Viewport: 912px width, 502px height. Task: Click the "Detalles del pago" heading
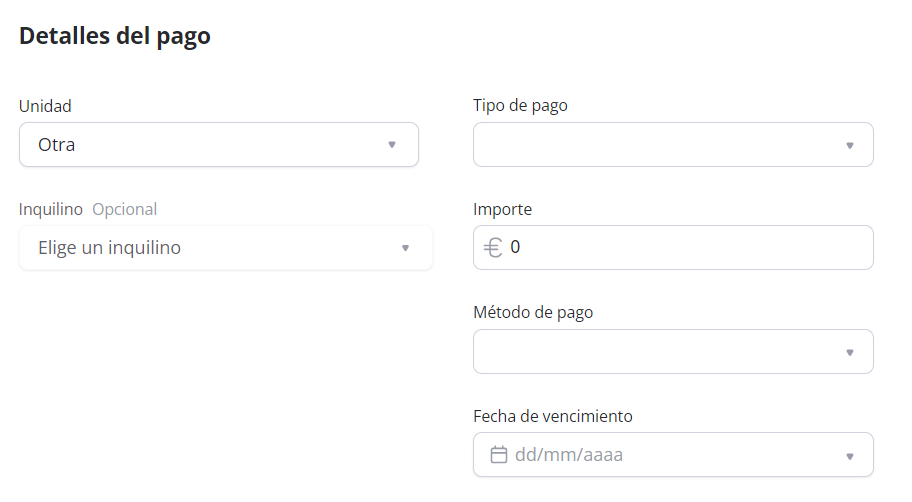[x=115, y=36]
